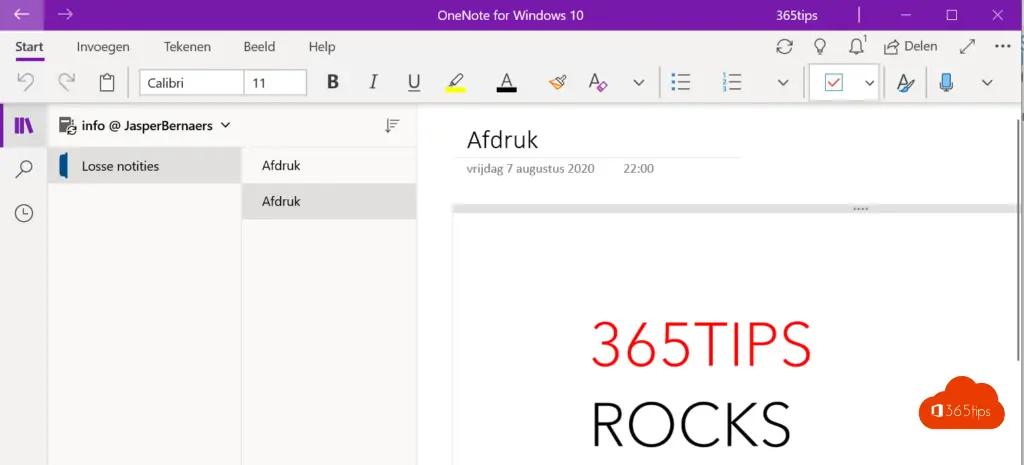
Task: Open recent notes clock icon
Action: [24, 213]
